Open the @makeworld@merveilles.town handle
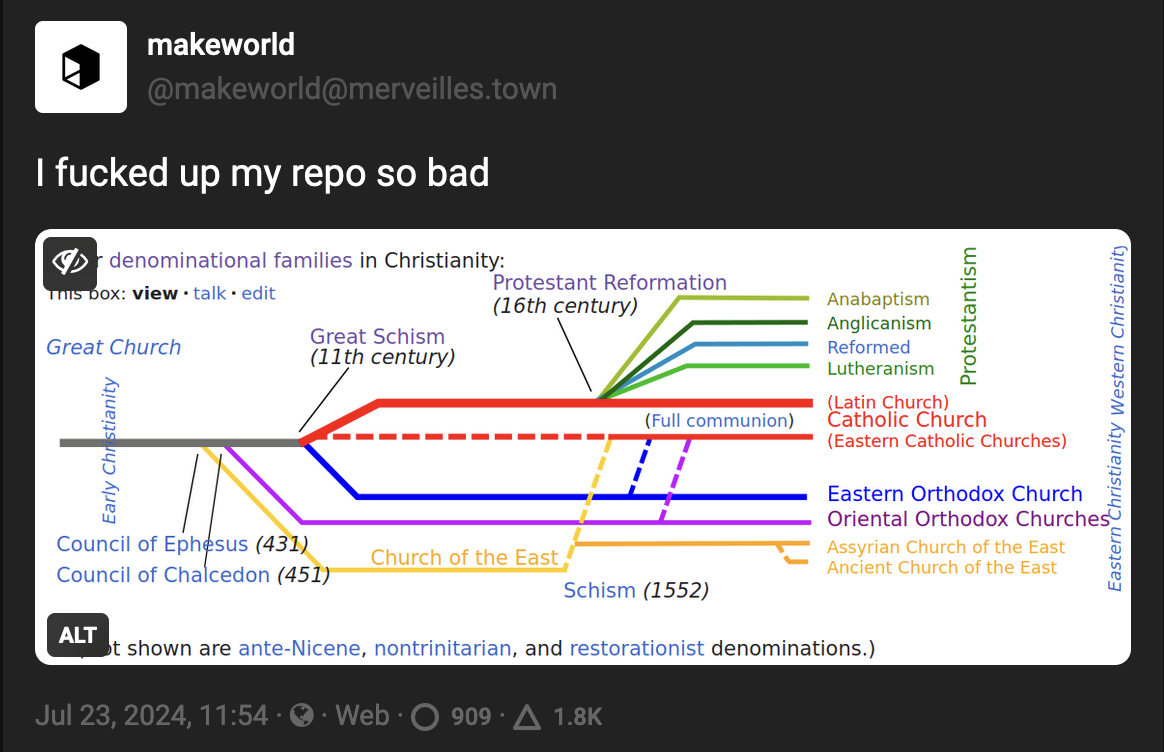This screenshot has width=1164, height=752. [x=351, y=89]
